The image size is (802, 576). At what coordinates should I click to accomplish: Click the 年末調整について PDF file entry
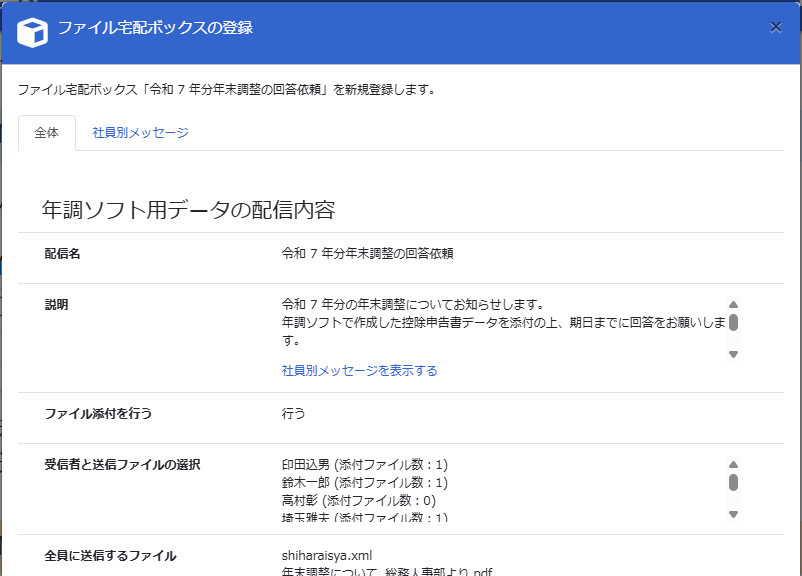pos(387,572)
